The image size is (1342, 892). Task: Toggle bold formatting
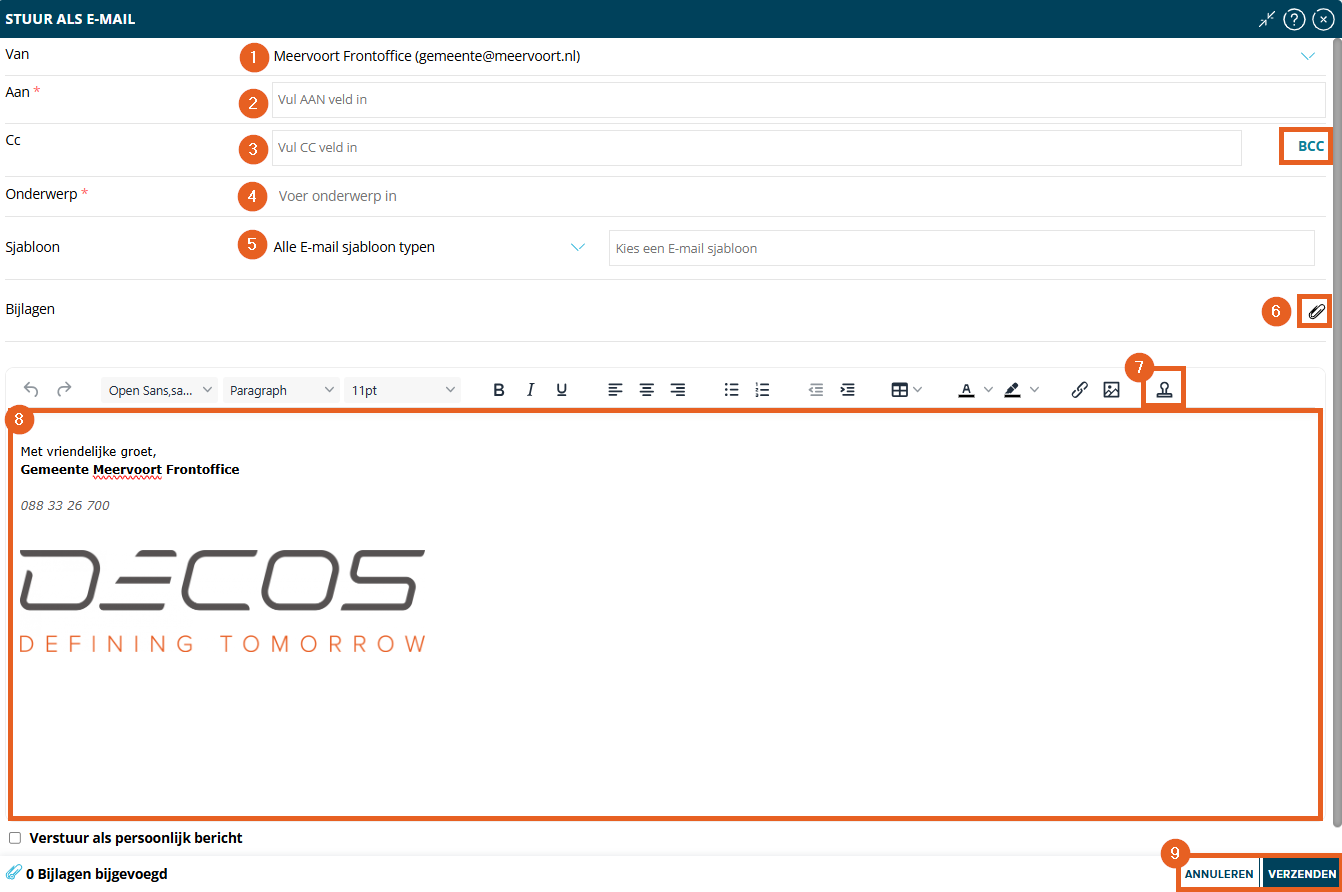click(499, 390)
